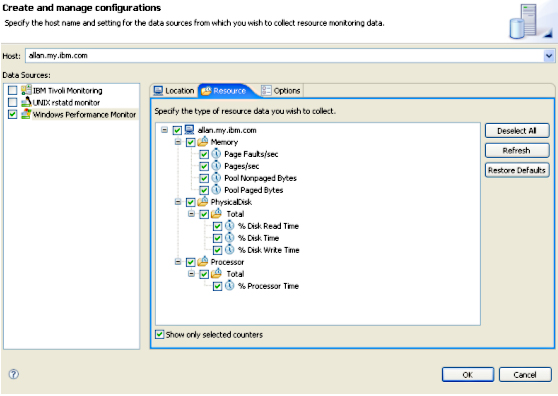
Task: Uncheck the PhysicalDisk category checkbox
Action: pyautogui.click(x=190, y=202)
